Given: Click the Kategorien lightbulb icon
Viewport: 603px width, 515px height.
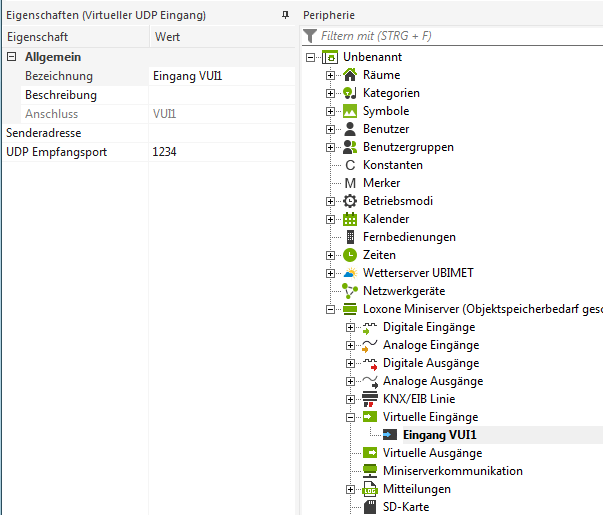Looking at the screenshot, I should (x=350, y=93).
